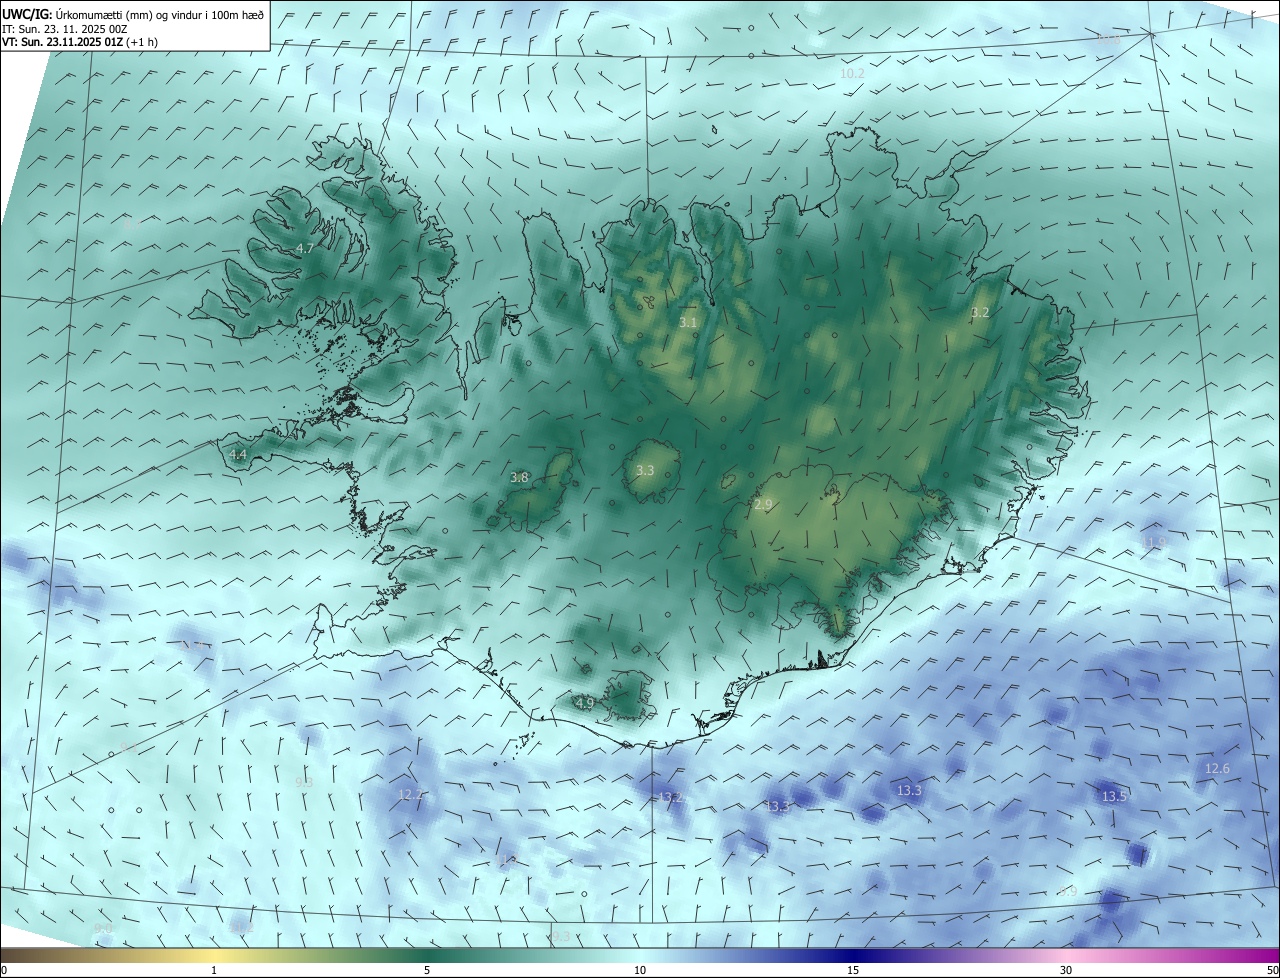
Task: Click the 12.2 value over the southwest ocean
Action: click(x=411, y=795)
